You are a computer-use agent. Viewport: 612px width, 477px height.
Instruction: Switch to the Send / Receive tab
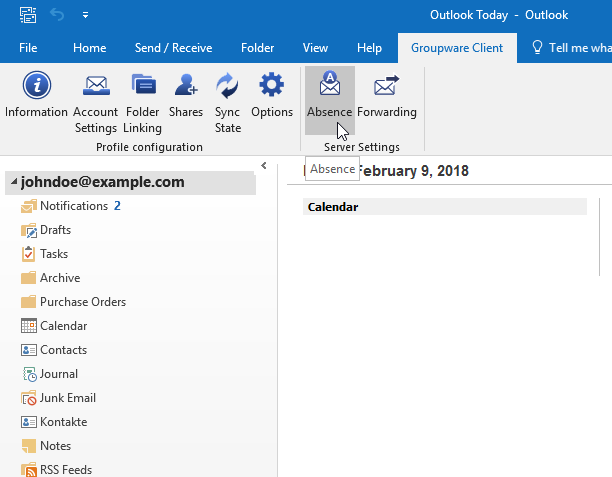pos(173,48)
